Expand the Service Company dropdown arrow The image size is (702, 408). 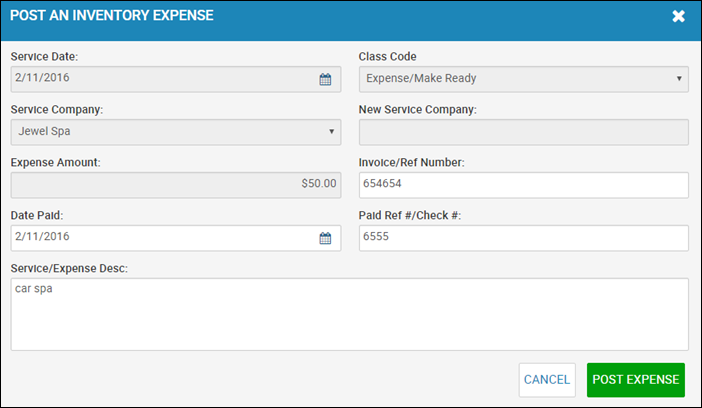point(331,132)
